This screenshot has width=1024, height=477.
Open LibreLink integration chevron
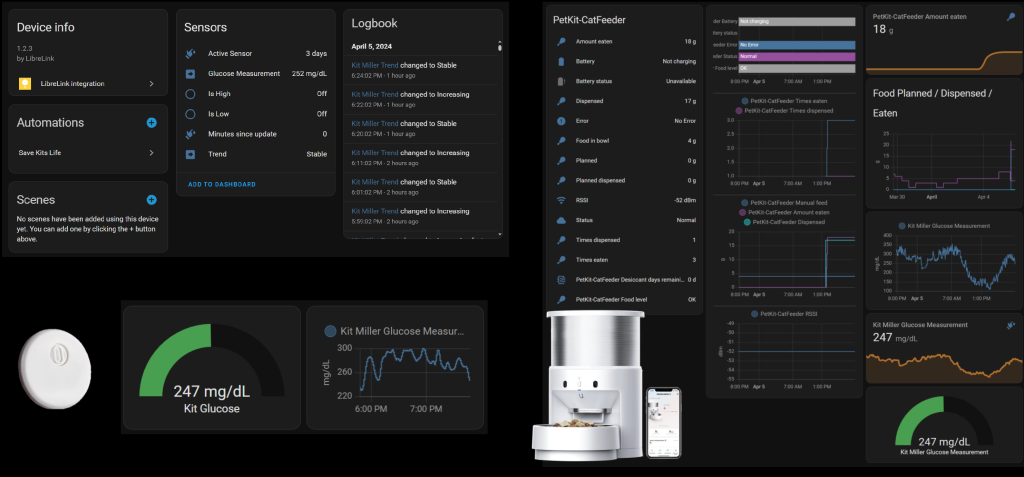click(151, 84)
